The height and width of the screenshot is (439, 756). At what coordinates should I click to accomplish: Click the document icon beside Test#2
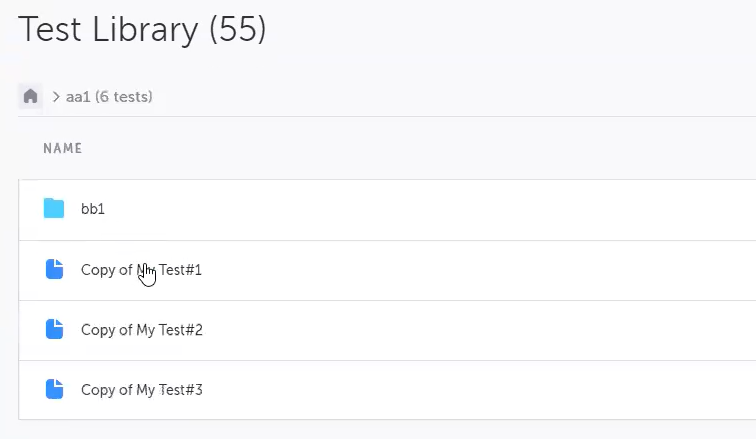[x=54, y=330]
